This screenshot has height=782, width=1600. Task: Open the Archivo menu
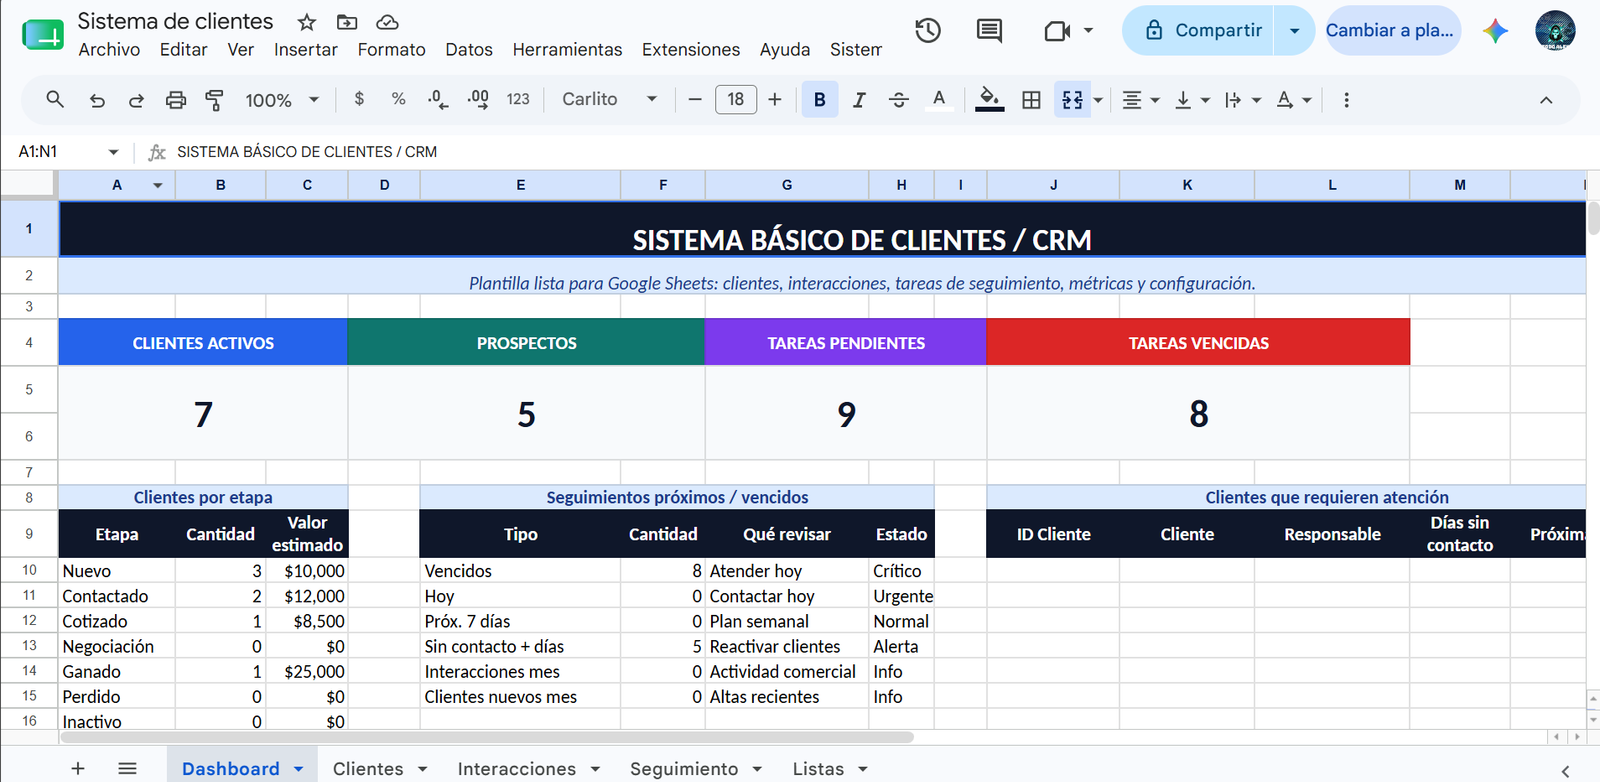(109, 49)
